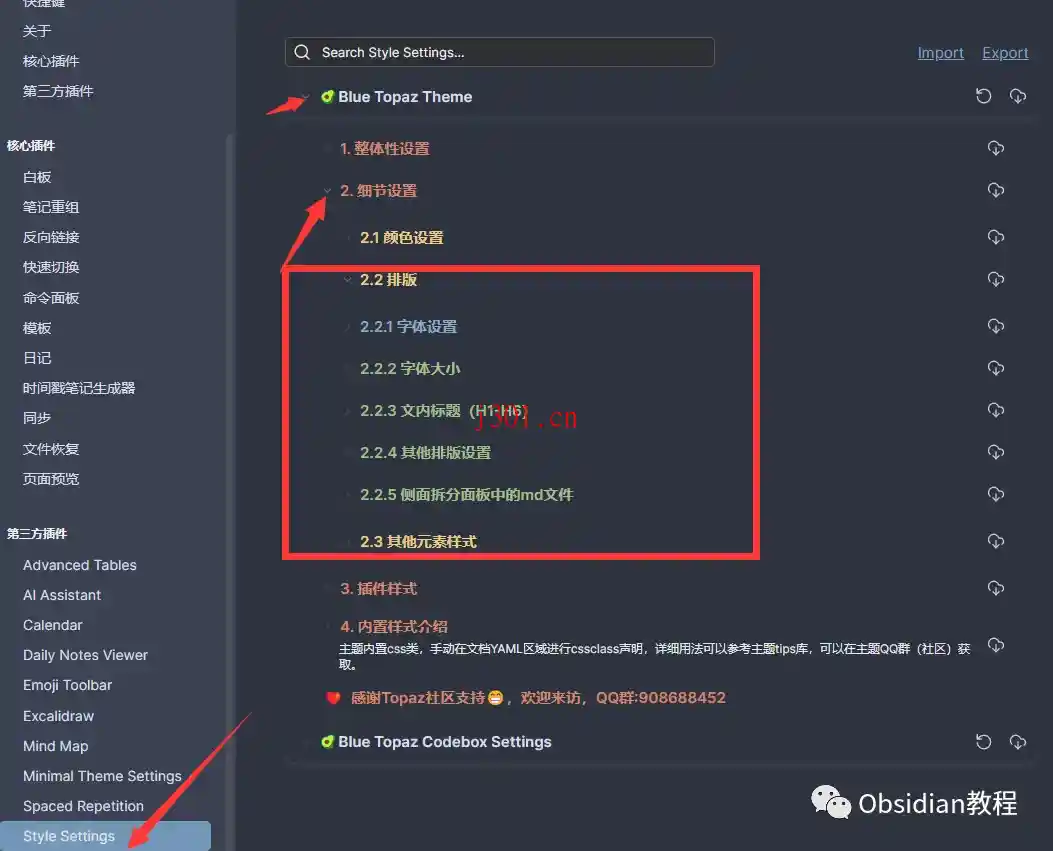
Task: Expand 2.3 其他元素样式 heading
Action: pyautogui.click(x=348, y=542)
